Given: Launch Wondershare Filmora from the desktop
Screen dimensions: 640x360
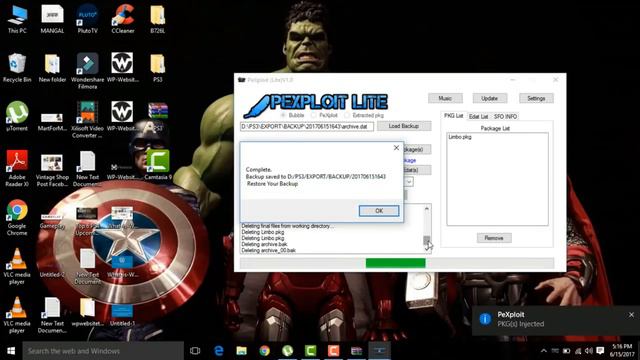Looking at the screenshot, I should pyautogui.click(x=87, y=71).
